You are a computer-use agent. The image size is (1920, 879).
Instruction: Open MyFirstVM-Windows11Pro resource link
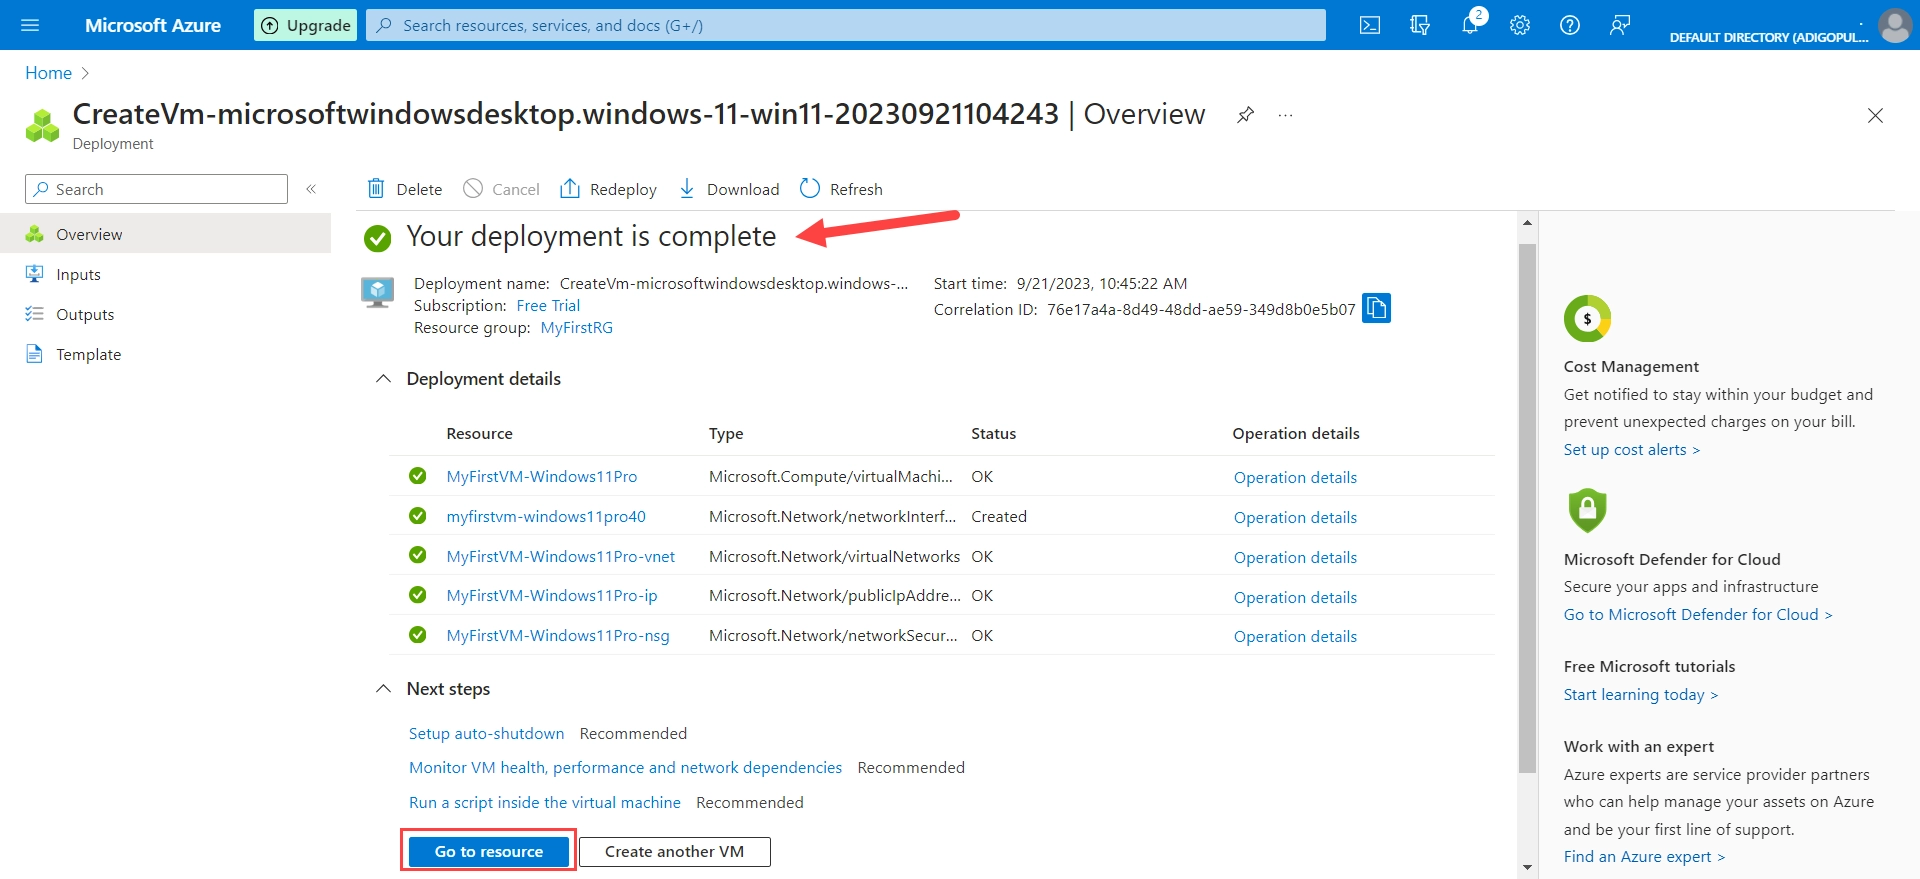pos(542,477)
